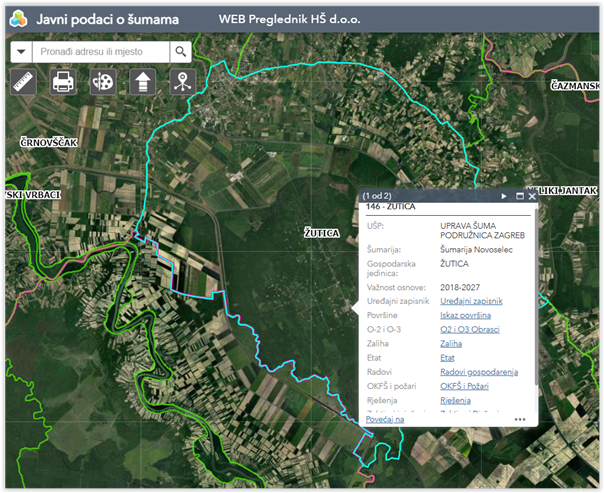This screenshot has width=604, height=493.
Task: Follow the O2 i O3 Obrasci link
Action: (x=469, y=329)
